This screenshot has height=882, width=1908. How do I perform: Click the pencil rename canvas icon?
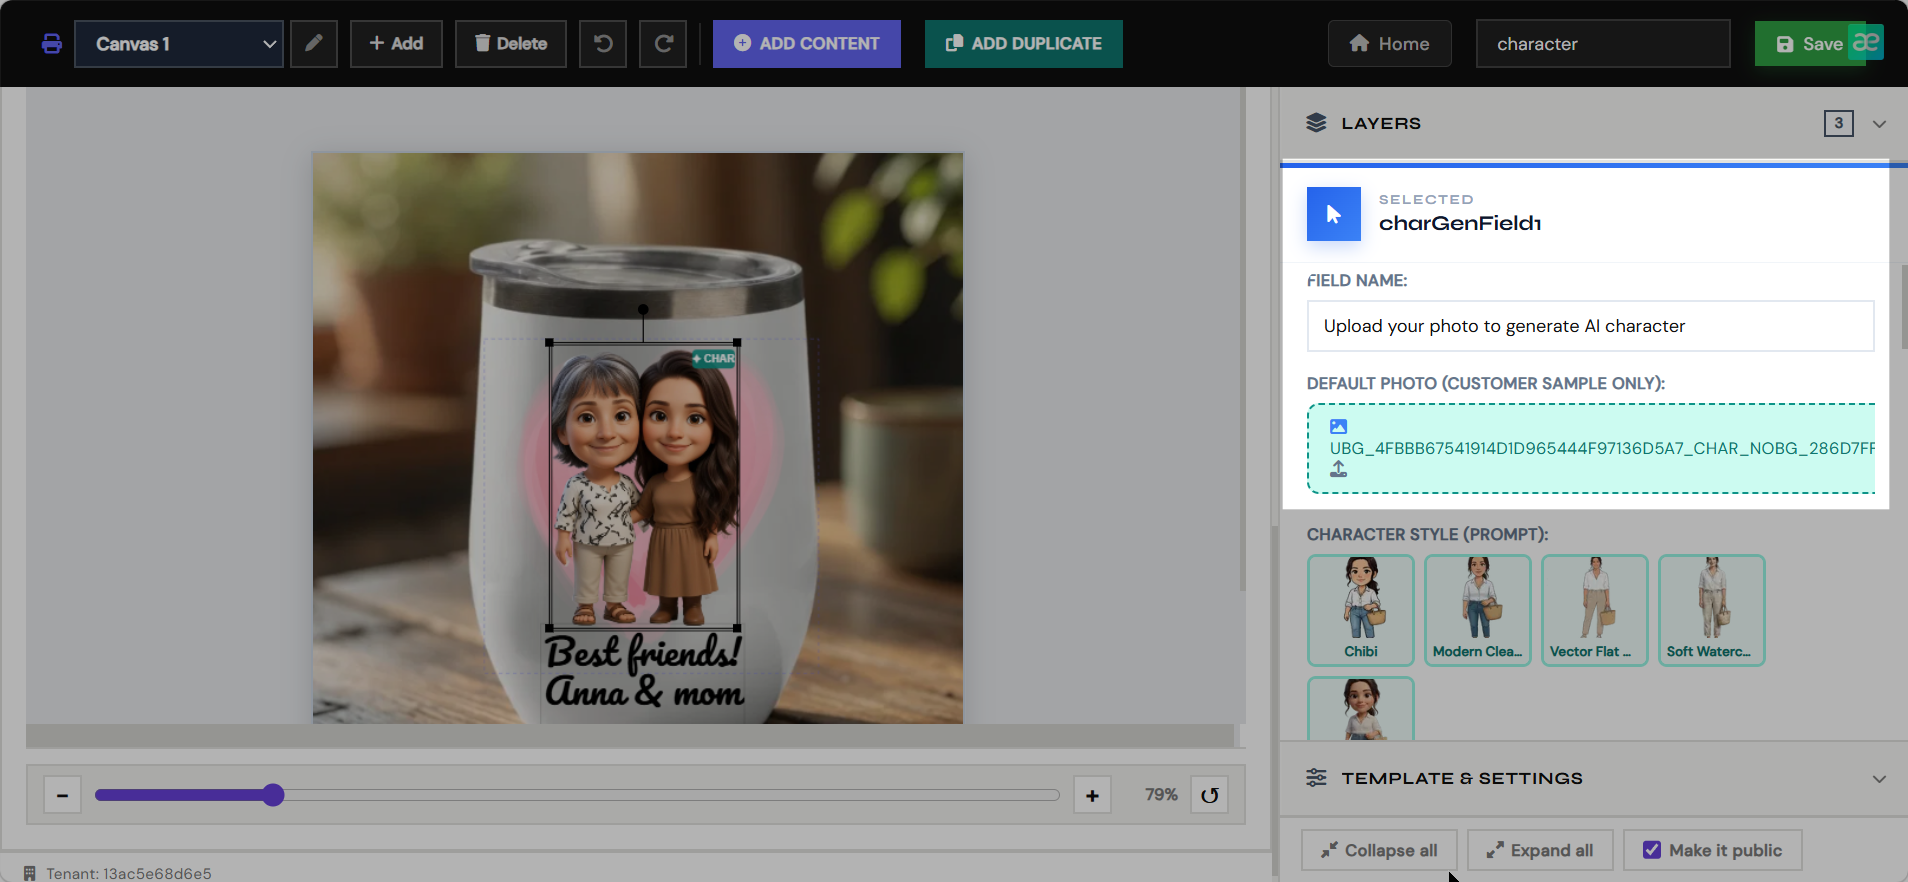(x=314, y=44)
